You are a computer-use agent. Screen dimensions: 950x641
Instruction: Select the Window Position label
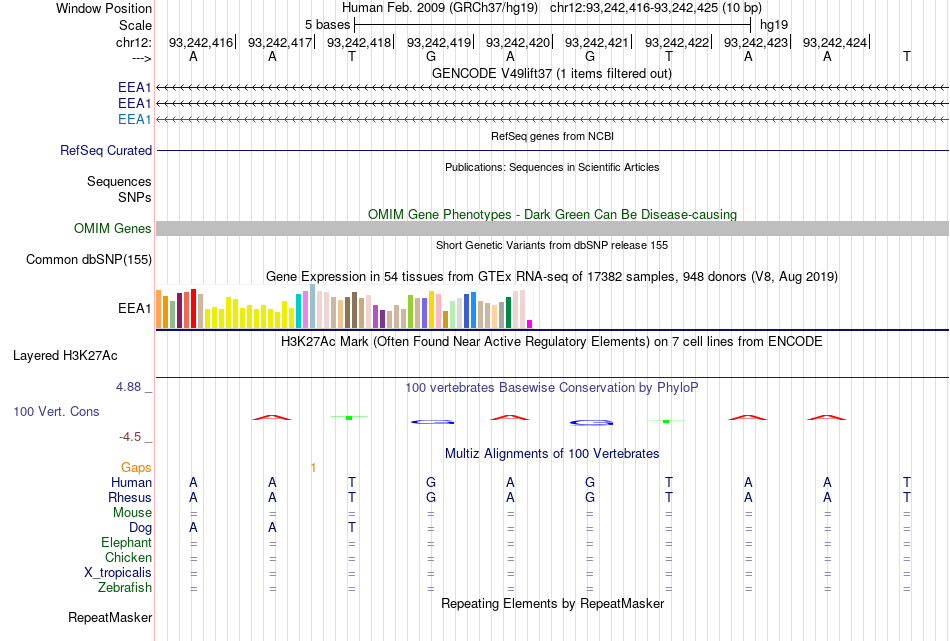click(104, 8)
